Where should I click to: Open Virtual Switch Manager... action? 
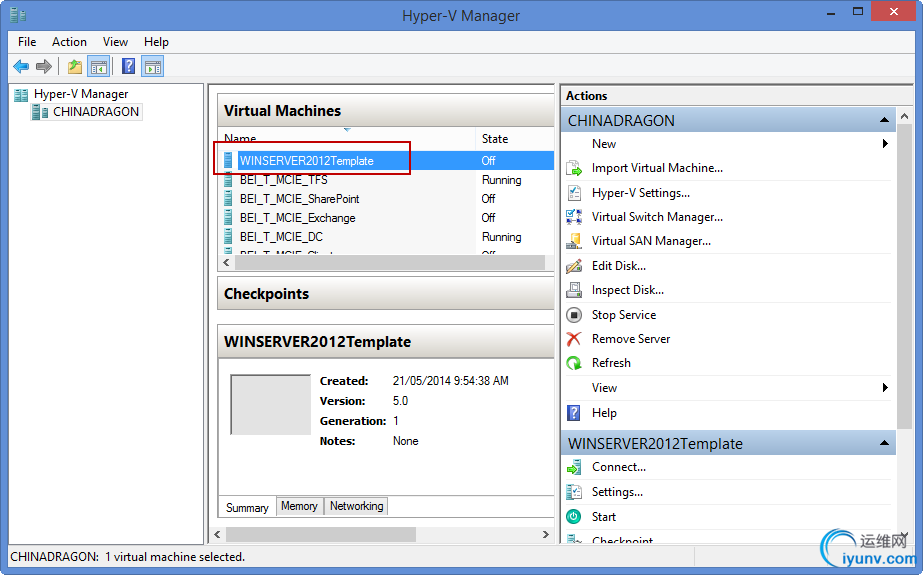coord(657,217)
